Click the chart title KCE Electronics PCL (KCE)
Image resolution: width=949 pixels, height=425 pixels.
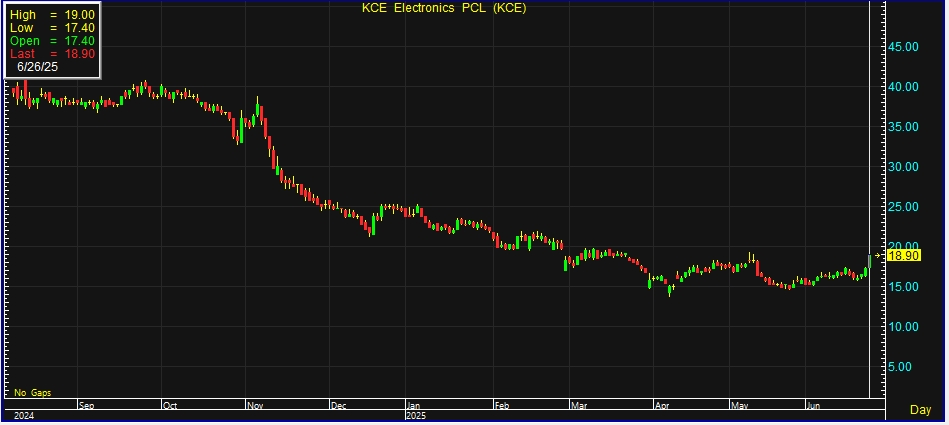click(x=444, y=8)
